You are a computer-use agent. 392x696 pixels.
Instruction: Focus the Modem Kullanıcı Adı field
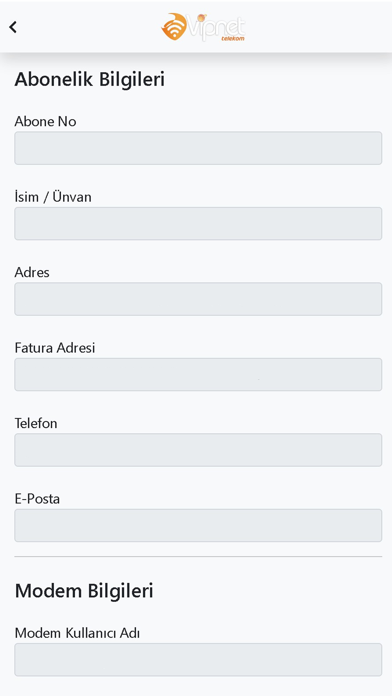pos(198,660)
